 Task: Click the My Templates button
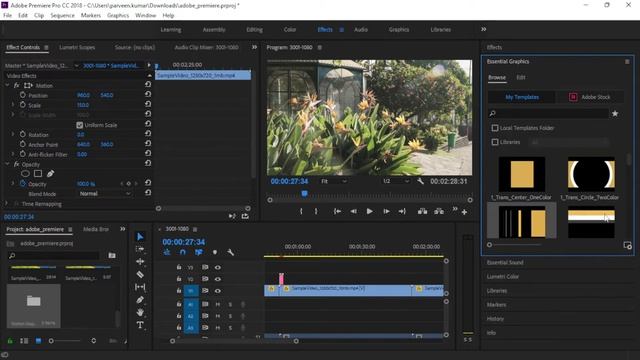coord(522,97)
